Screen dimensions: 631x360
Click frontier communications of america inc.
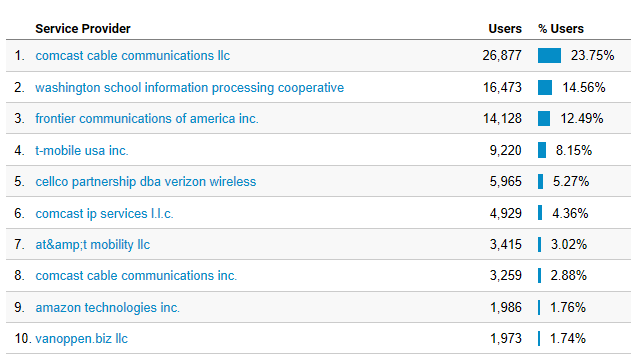(x=147, y=119)
